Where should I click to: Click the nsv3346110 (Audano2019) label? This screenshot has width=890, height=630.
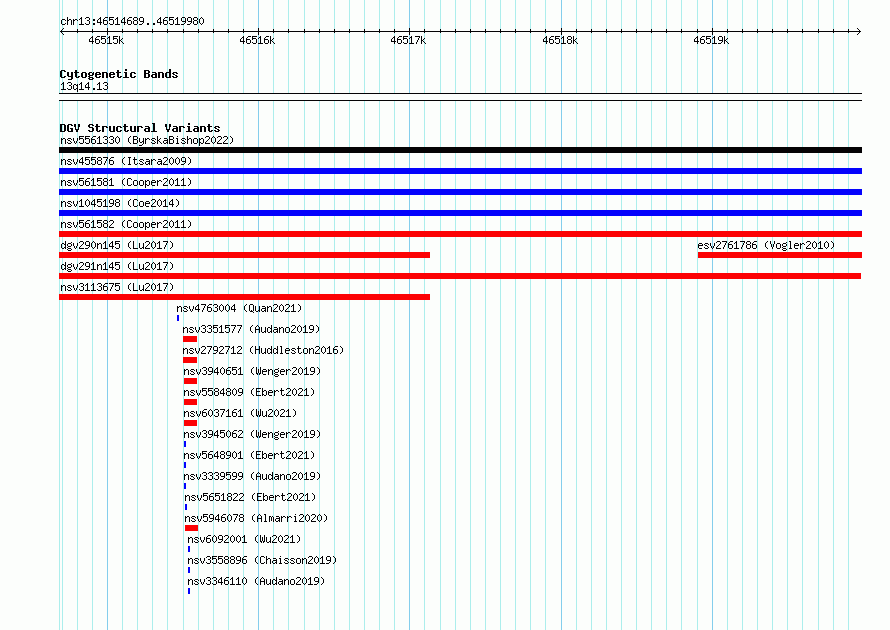256,581
